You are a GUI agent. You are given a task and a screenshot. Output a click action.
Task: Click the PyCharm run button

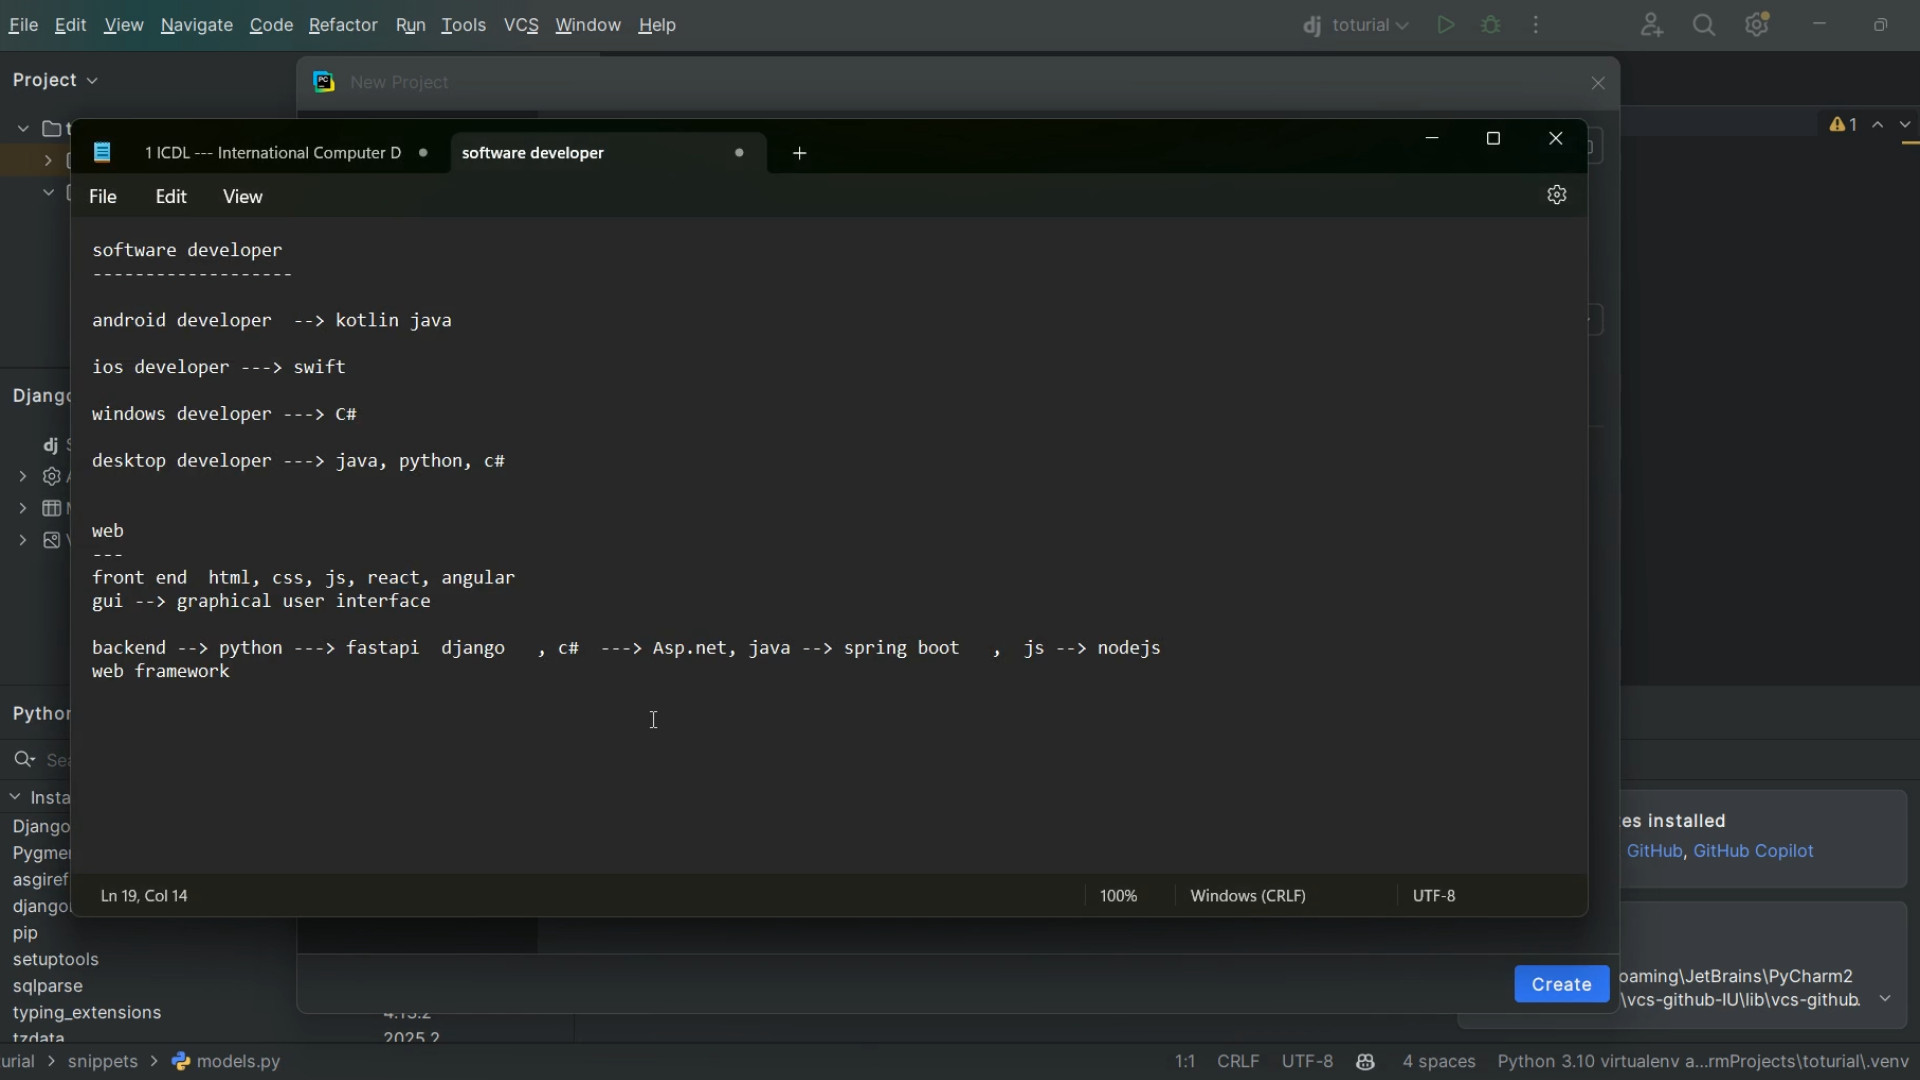1446,26
